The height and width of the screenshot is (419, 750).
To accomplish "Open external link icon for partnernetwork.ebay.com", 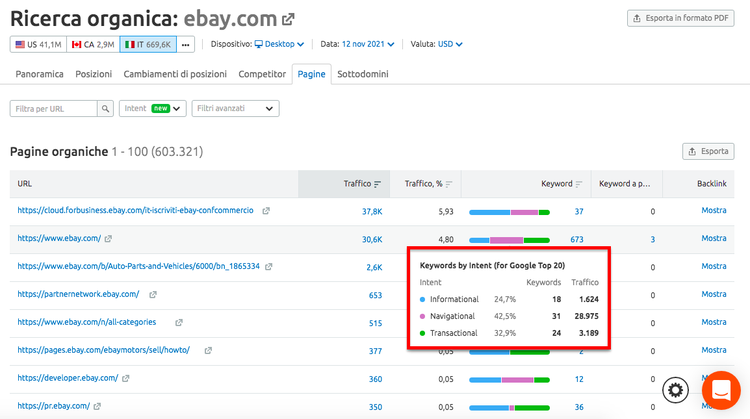I will 153,294.
